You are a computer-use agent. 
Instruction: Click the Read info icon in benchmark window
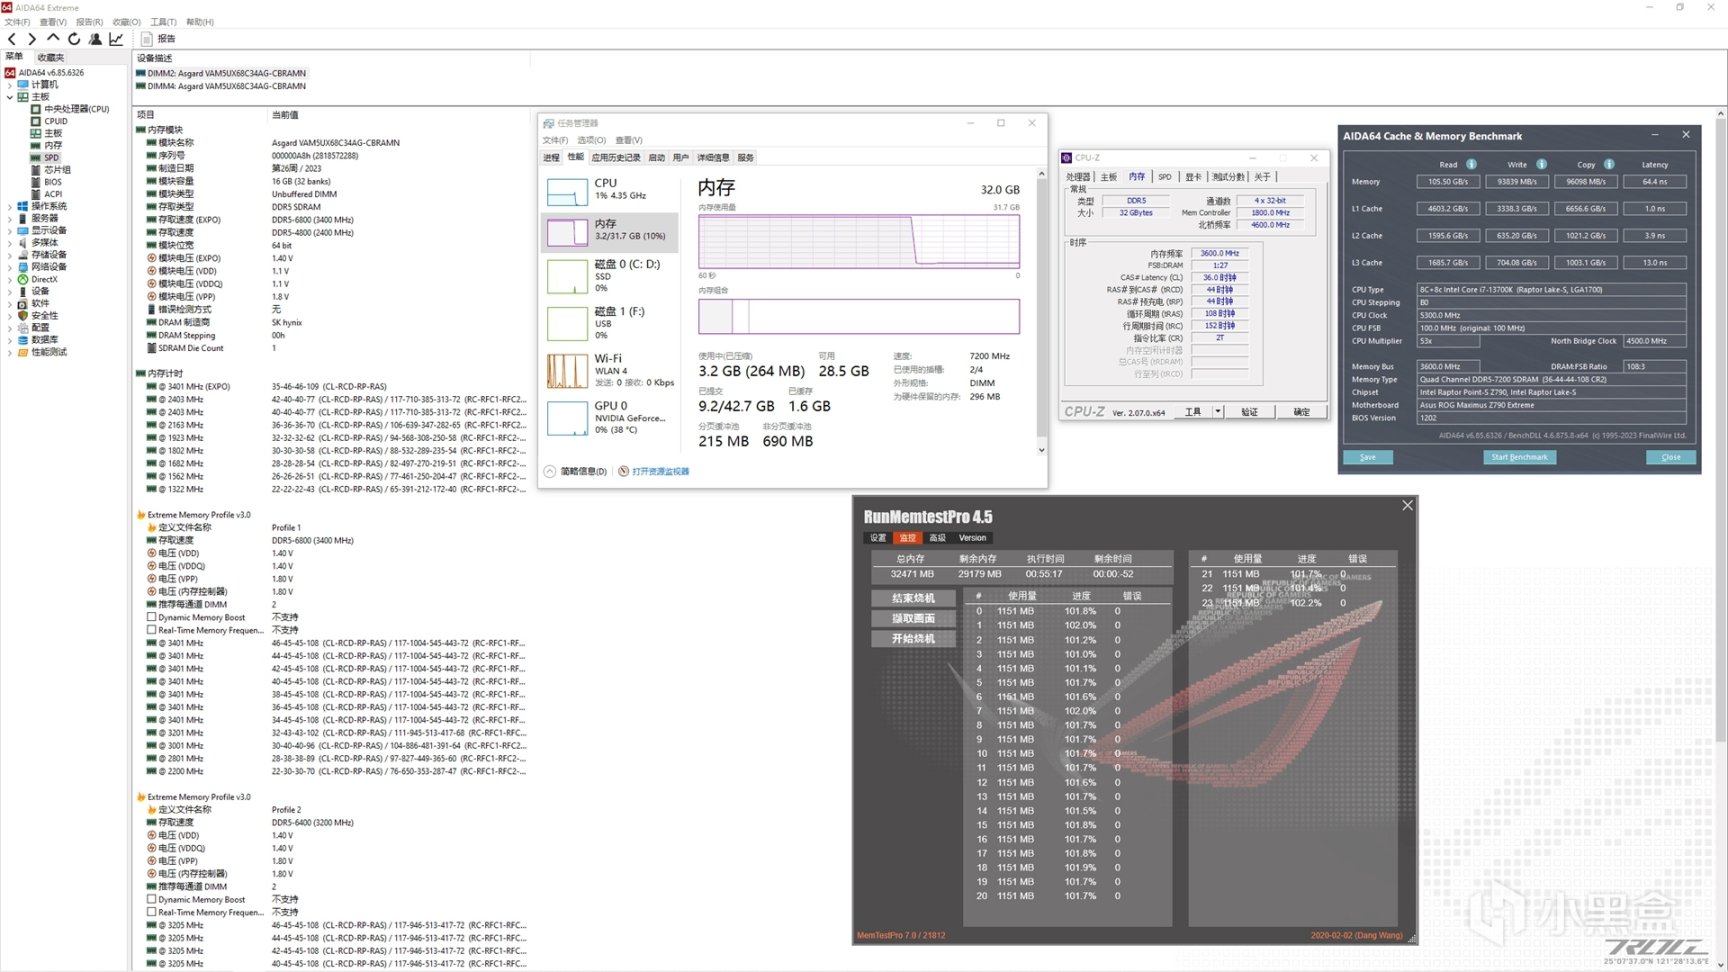[1471, 164]
